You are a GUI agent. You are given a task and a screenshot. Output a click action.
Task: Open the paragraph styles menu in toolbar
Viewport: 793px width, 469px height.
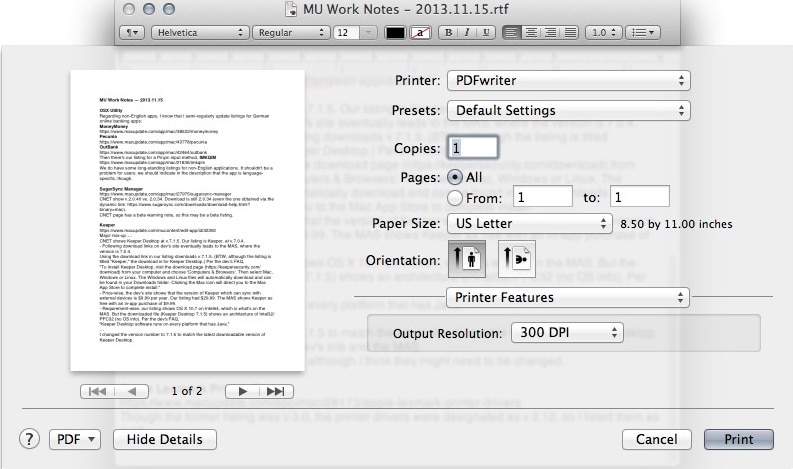coord(132,32)
